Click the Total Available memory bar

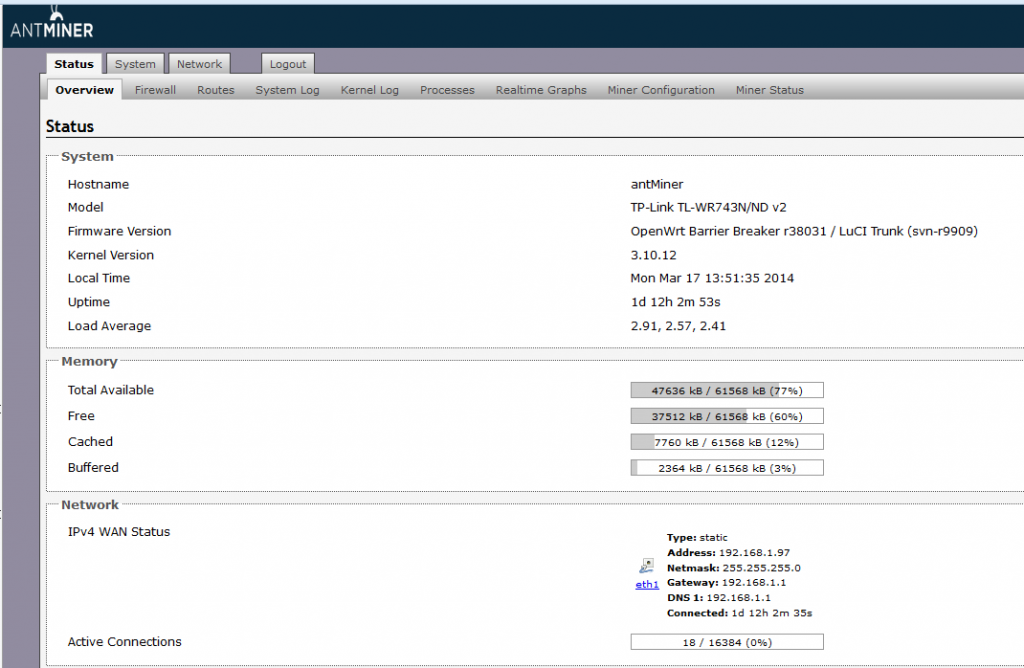[727, 390]
